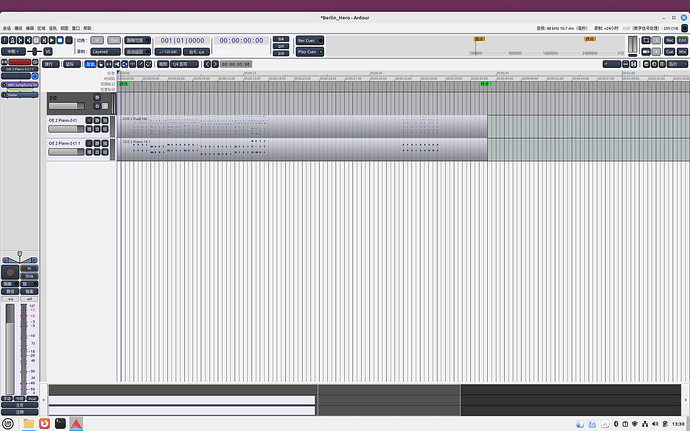
Task: Open the Firefox icon in the taskbar
Action: [x=44, y=423]
